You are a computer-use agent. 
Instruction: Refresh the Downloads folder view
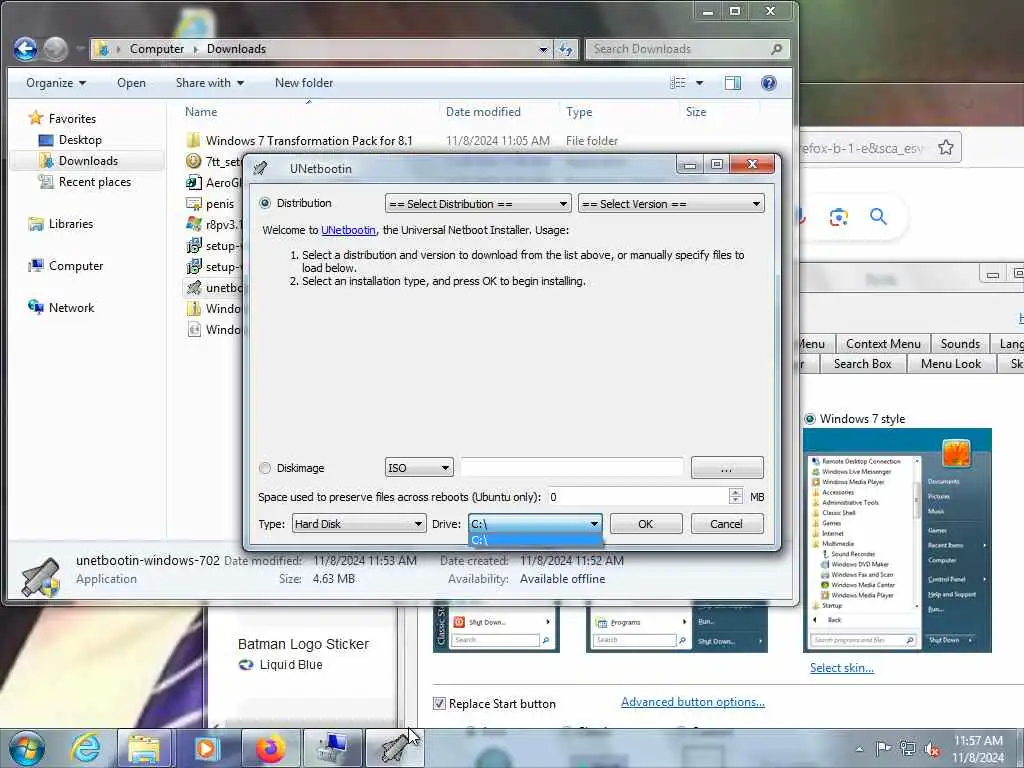coord(566,49)
